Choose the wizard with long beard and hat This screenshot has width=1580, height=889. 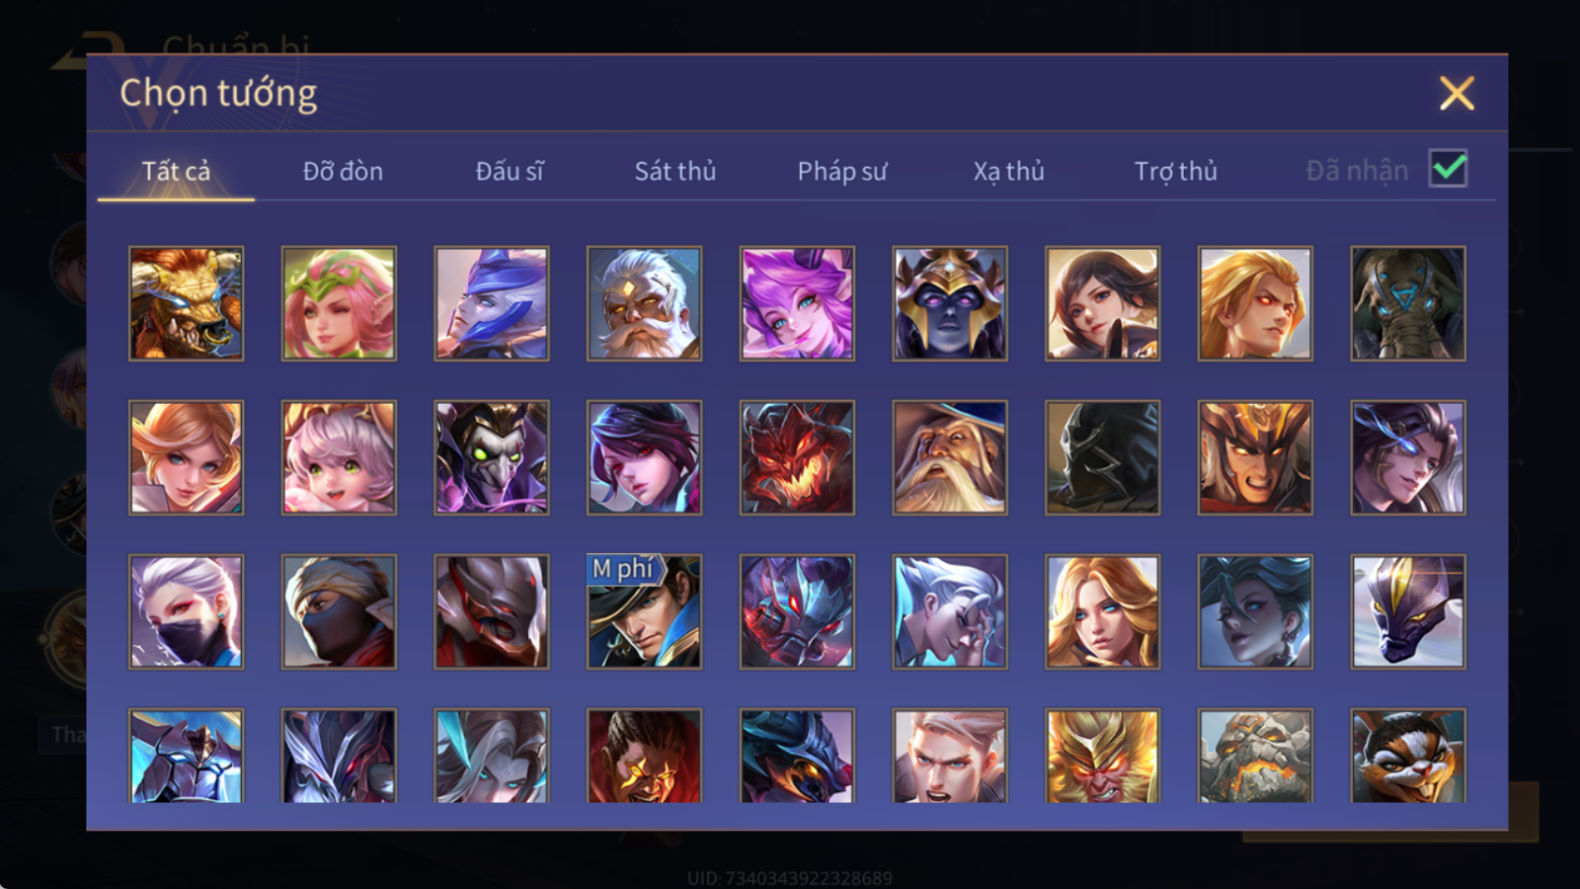pos(950,458)
